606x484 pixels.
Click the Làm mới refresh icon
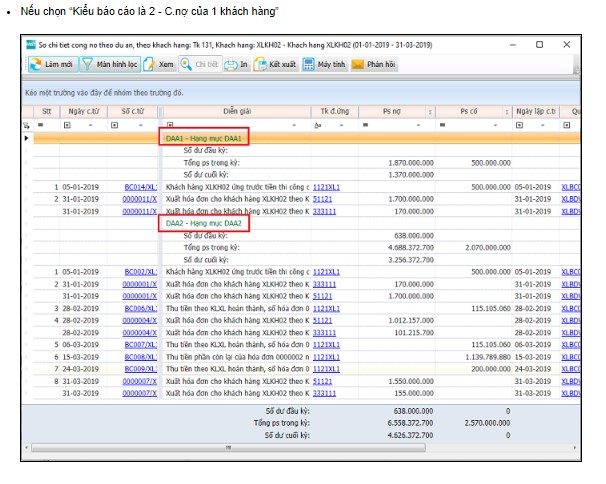click(34, 64)
